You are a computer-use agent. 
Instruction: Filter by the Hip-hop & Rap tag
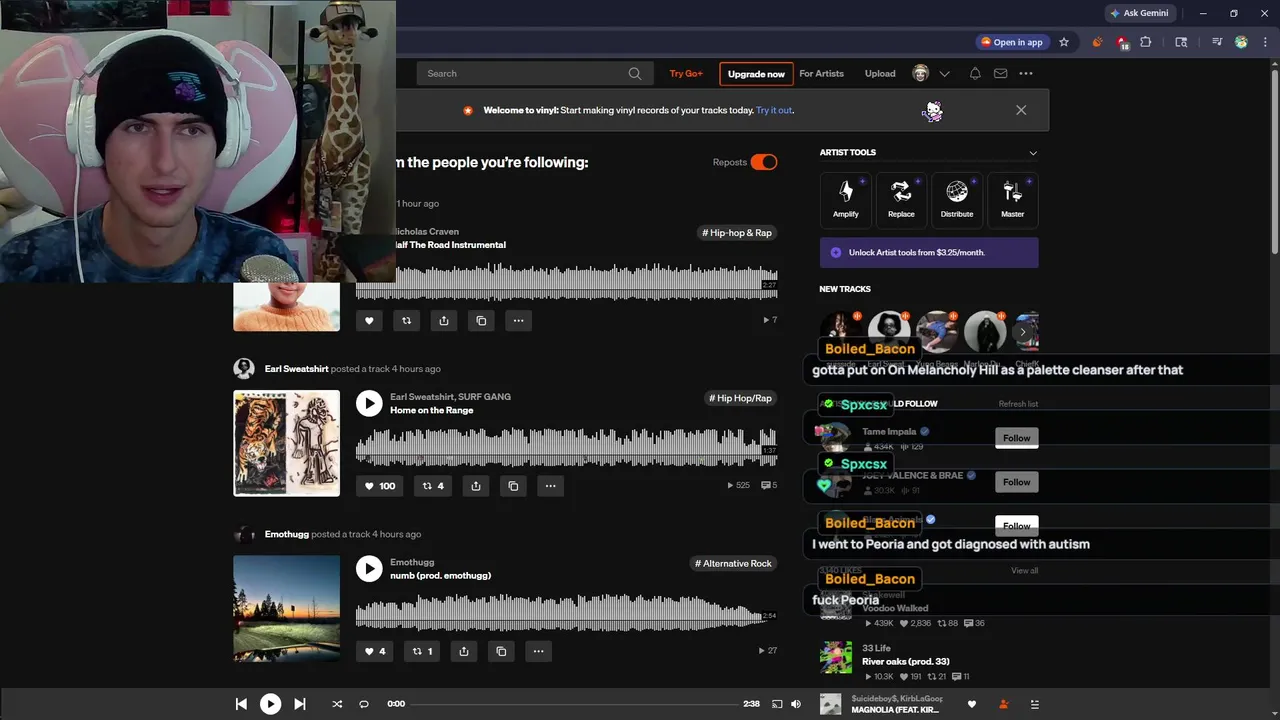tap(737, 233)
